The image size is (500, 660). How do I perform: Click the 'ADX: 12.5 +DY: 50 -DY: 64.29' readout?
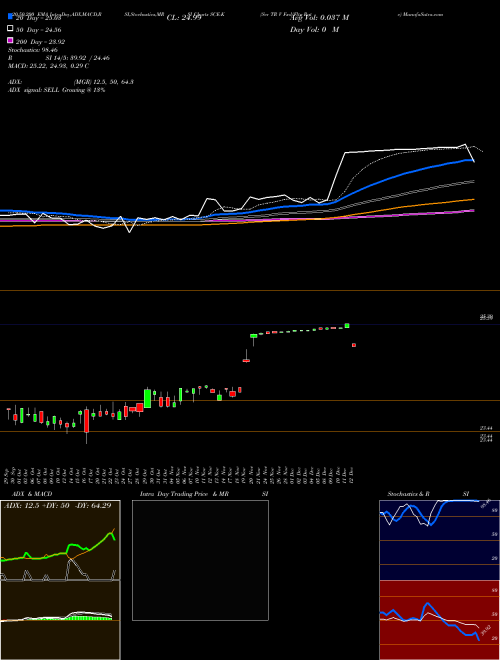point(58,506)
